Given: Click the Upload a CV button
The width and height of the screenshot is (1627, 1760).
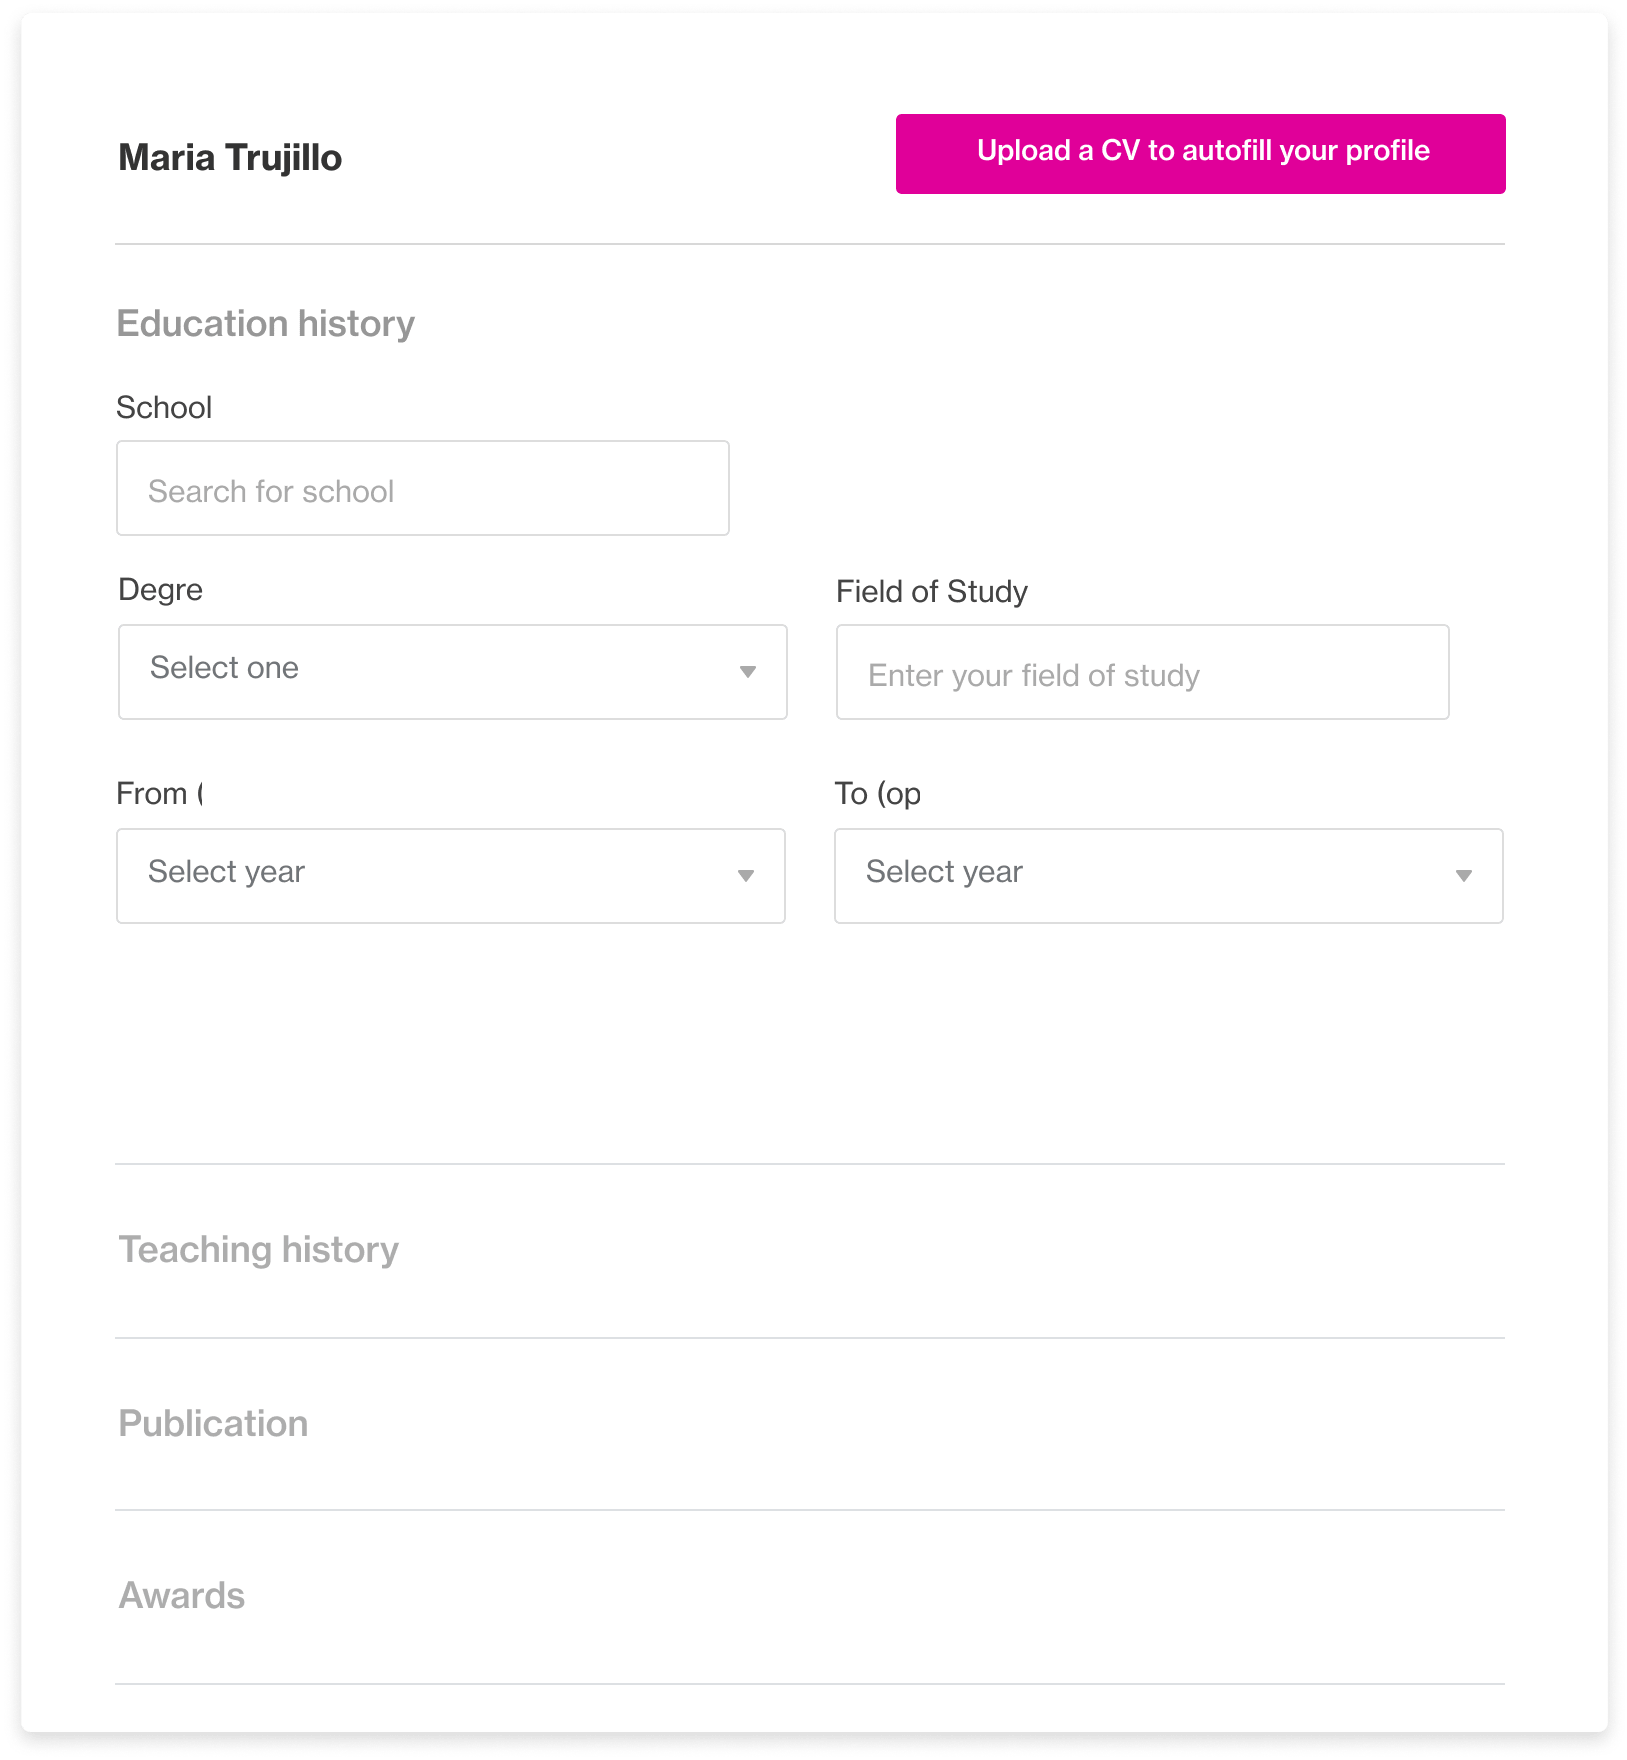Looking at the screenshot, I should click(x=1200, y=153).
